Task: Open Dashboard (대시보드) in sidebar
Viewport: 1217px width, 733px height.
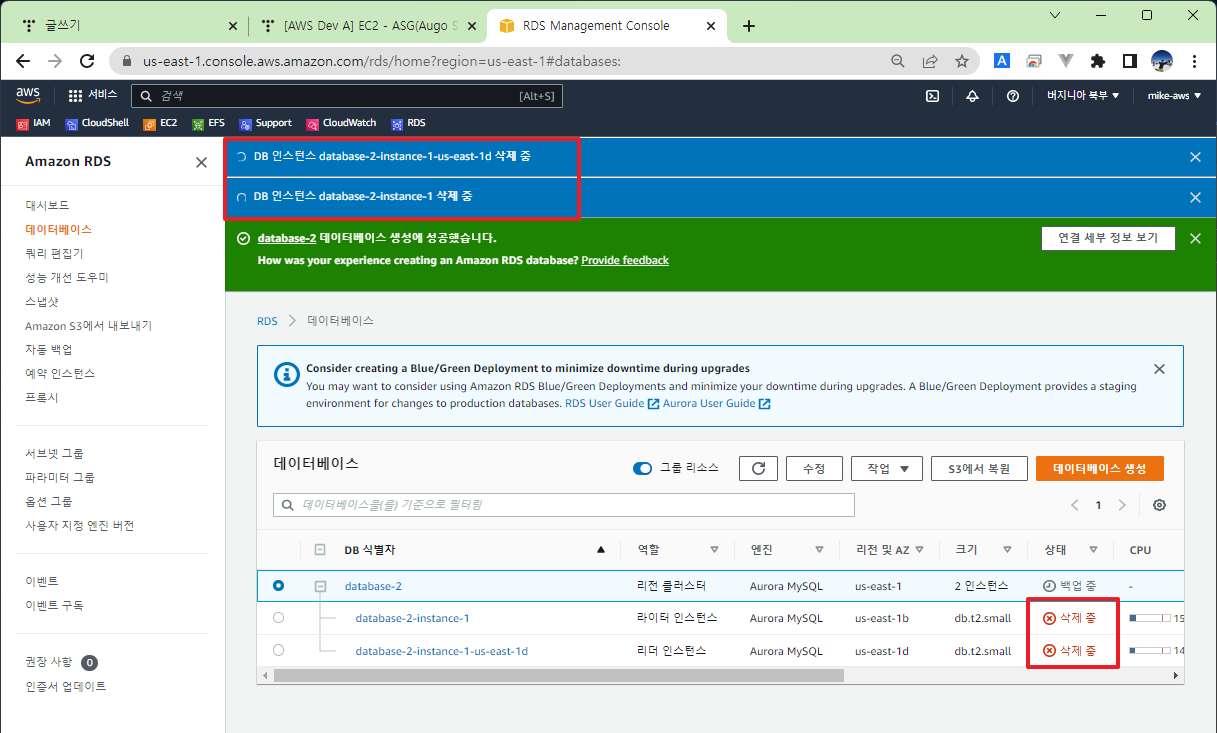Action: (x=47, y=205)
